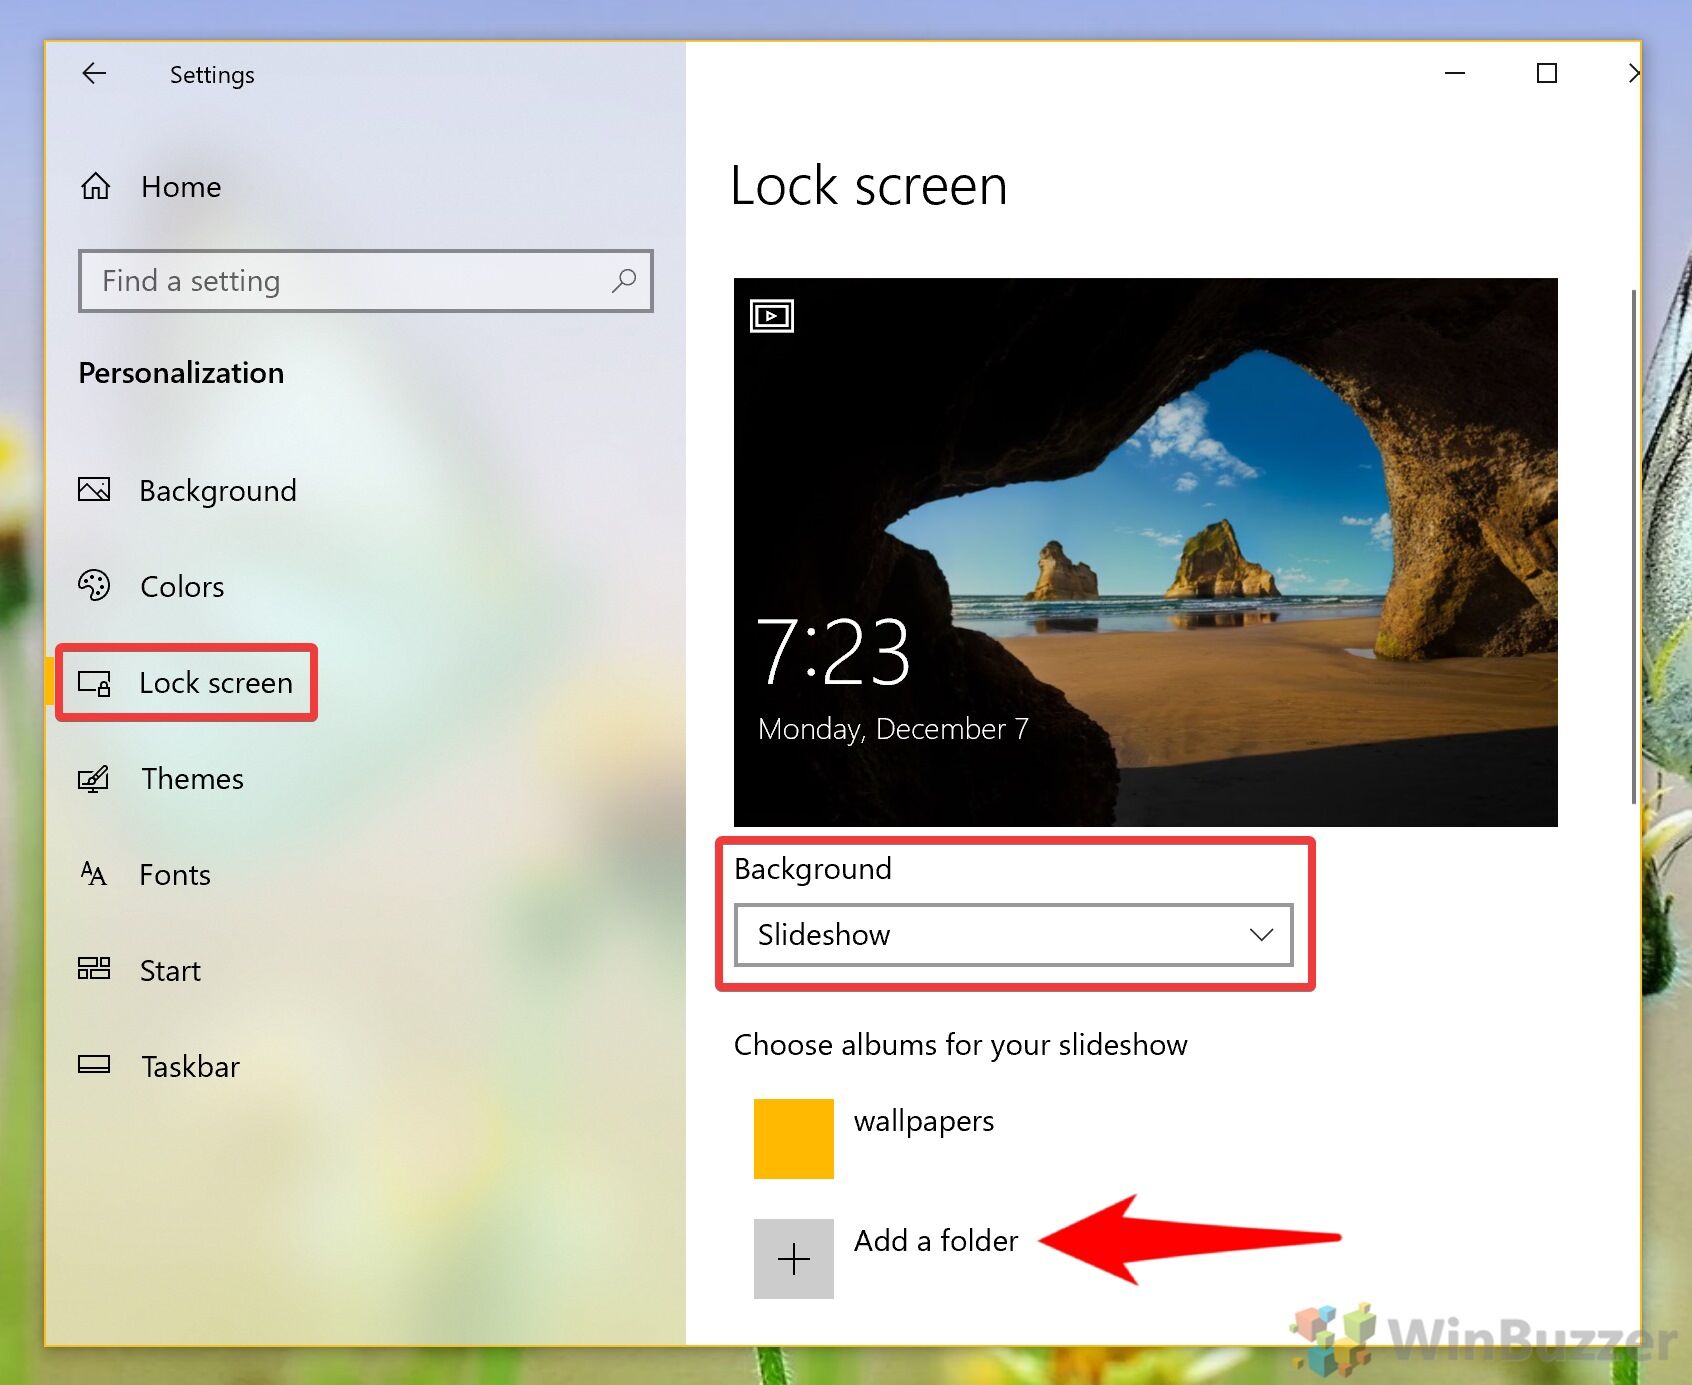Click Choose albums for your slideshow text
This screenshot has width=1692, height=1385.
coord(960,1045)
